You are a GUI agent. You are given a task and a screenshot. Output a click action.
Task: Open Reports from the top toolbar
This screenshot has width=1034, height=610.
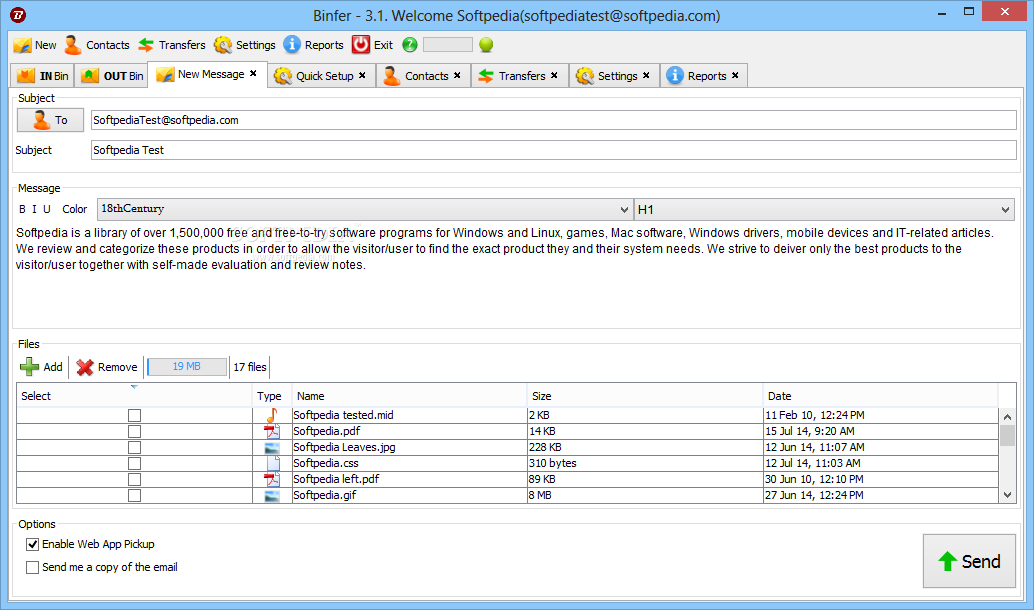314,45
